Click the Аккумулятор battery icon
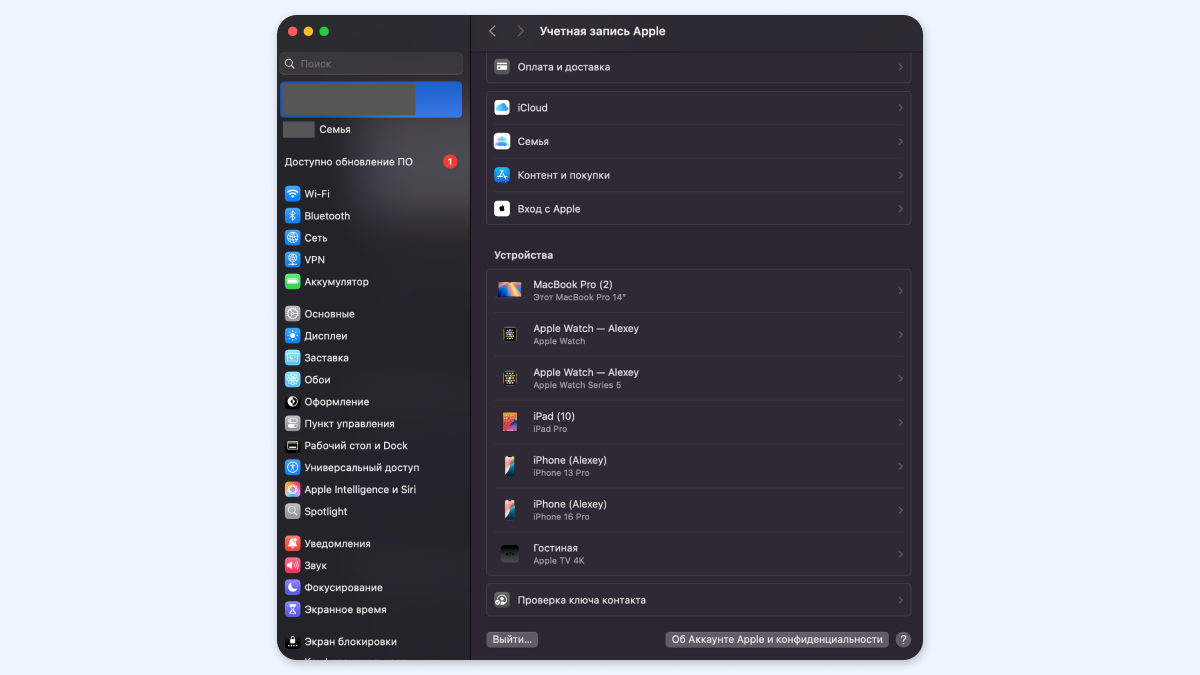 (292, 282)
